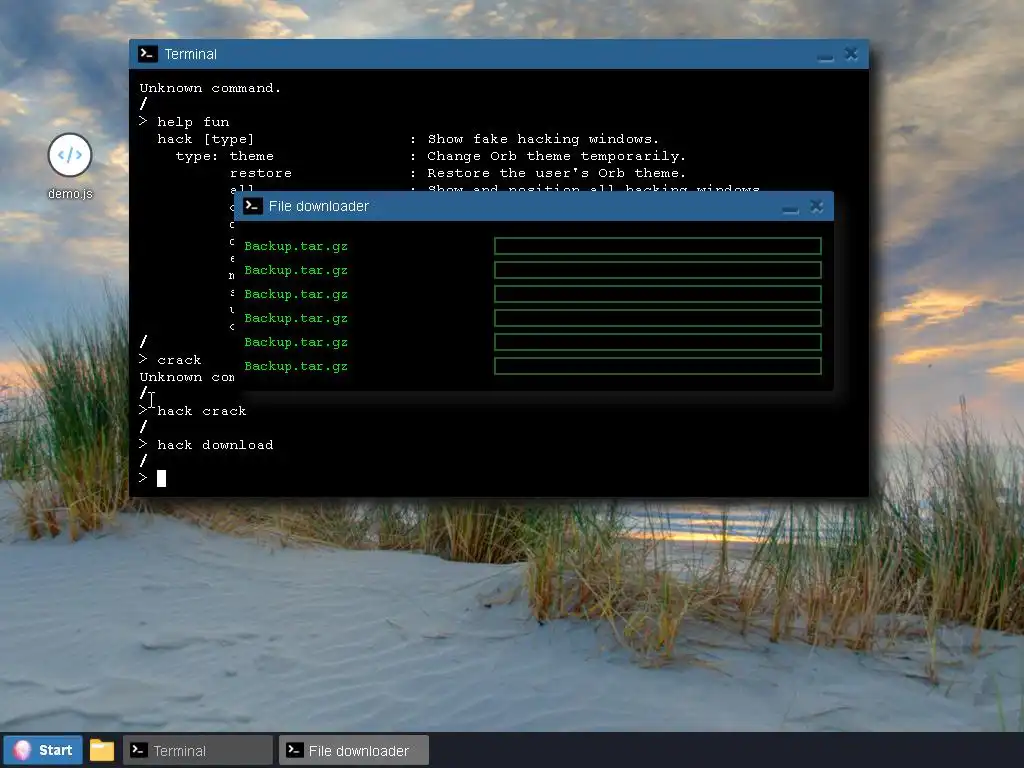Image resolution: width=1024 pixels, height=768 pixels.
Task: Click 'Unknown command.' text at top
Action: (210, 88)
